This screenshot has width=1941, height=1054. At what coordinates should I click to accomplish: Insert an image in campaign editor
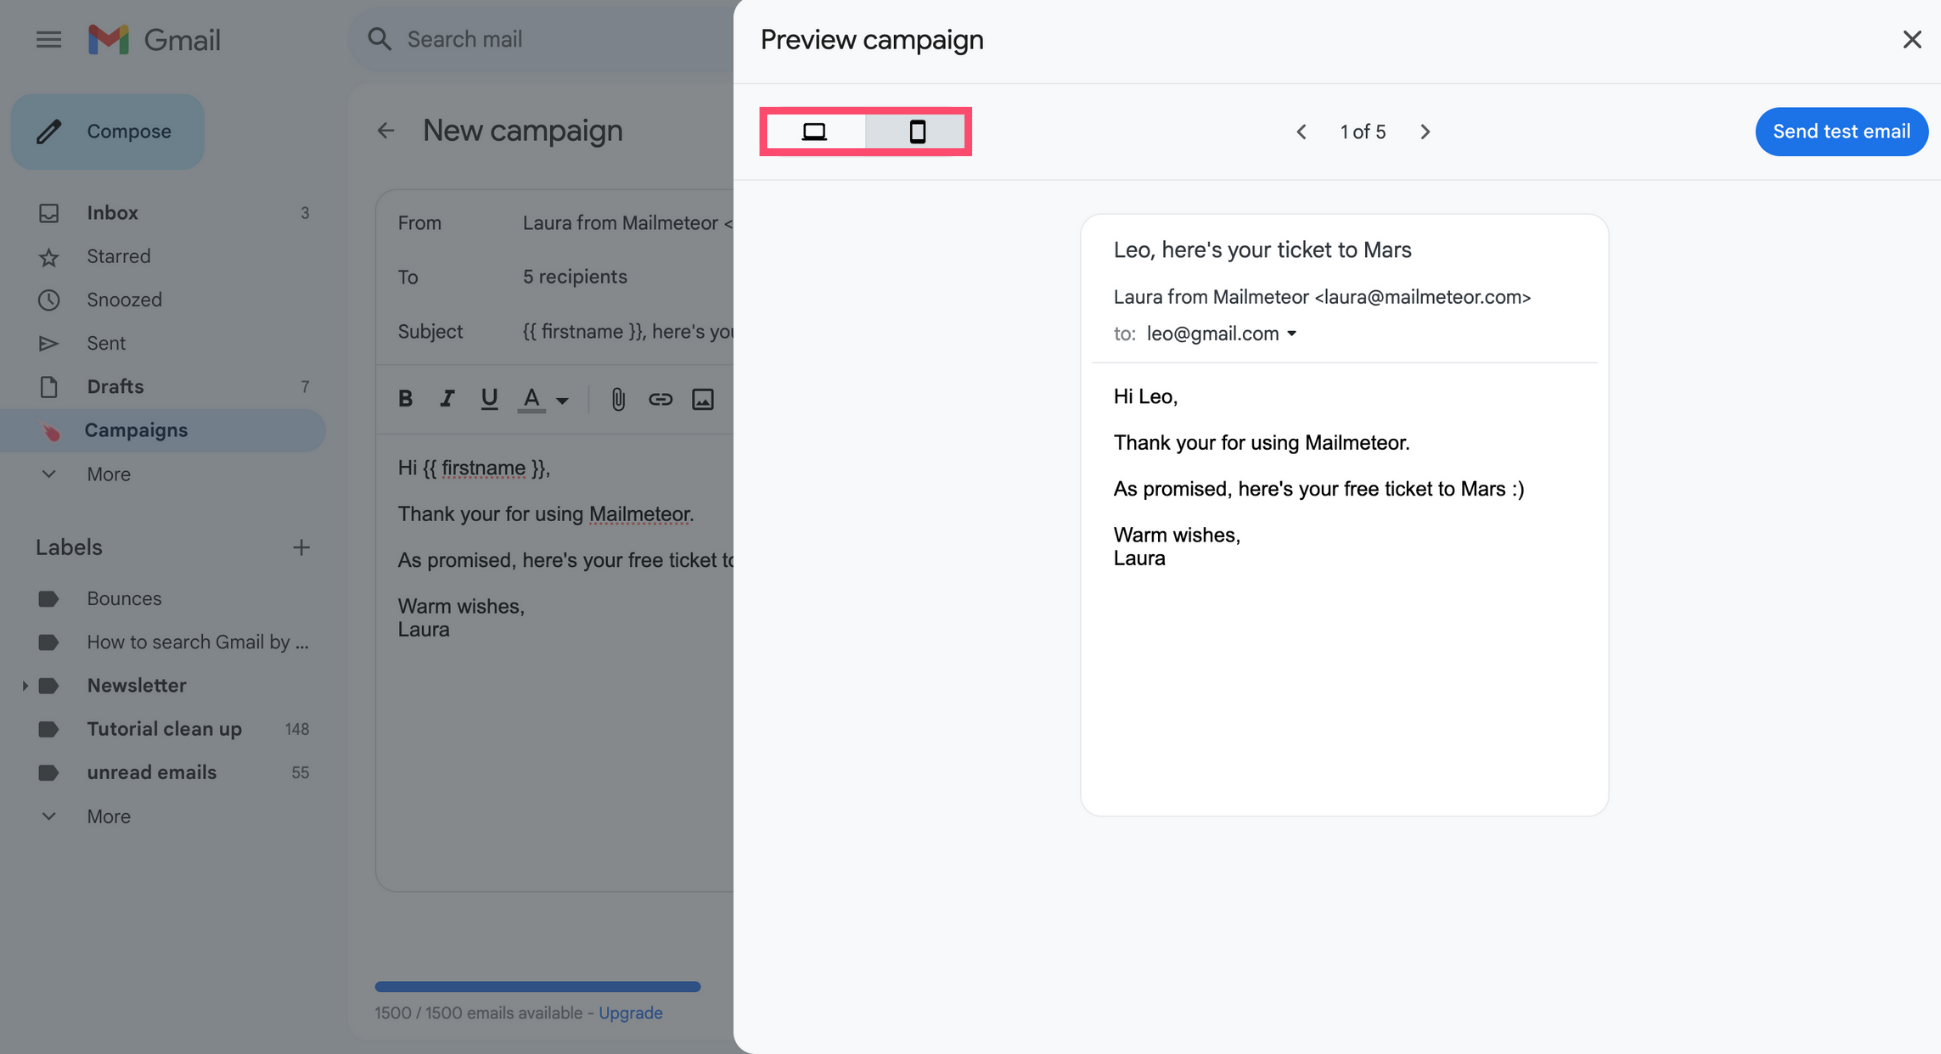[703, 399]
